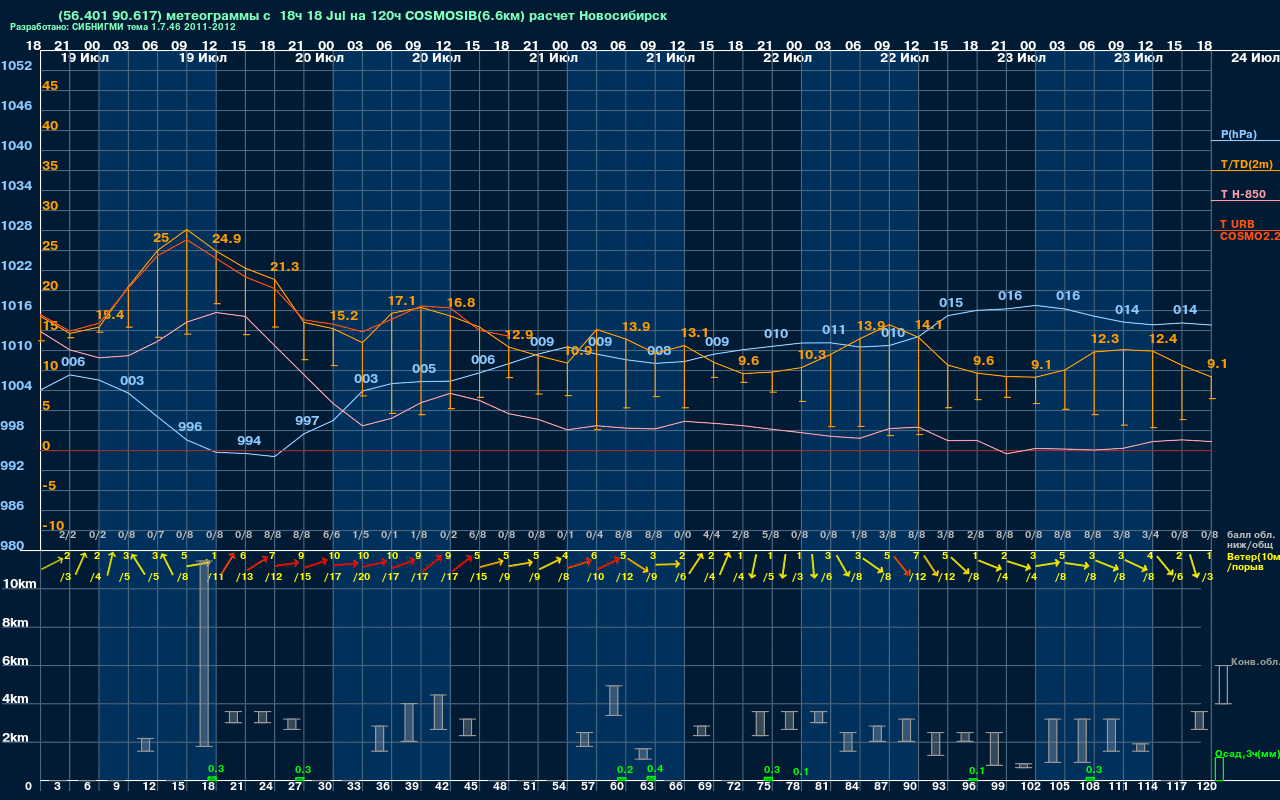The width and height of the screenshot is (1280, 800).
Task: Click forecast hour 72 on the axis
Action: (735, 787)
